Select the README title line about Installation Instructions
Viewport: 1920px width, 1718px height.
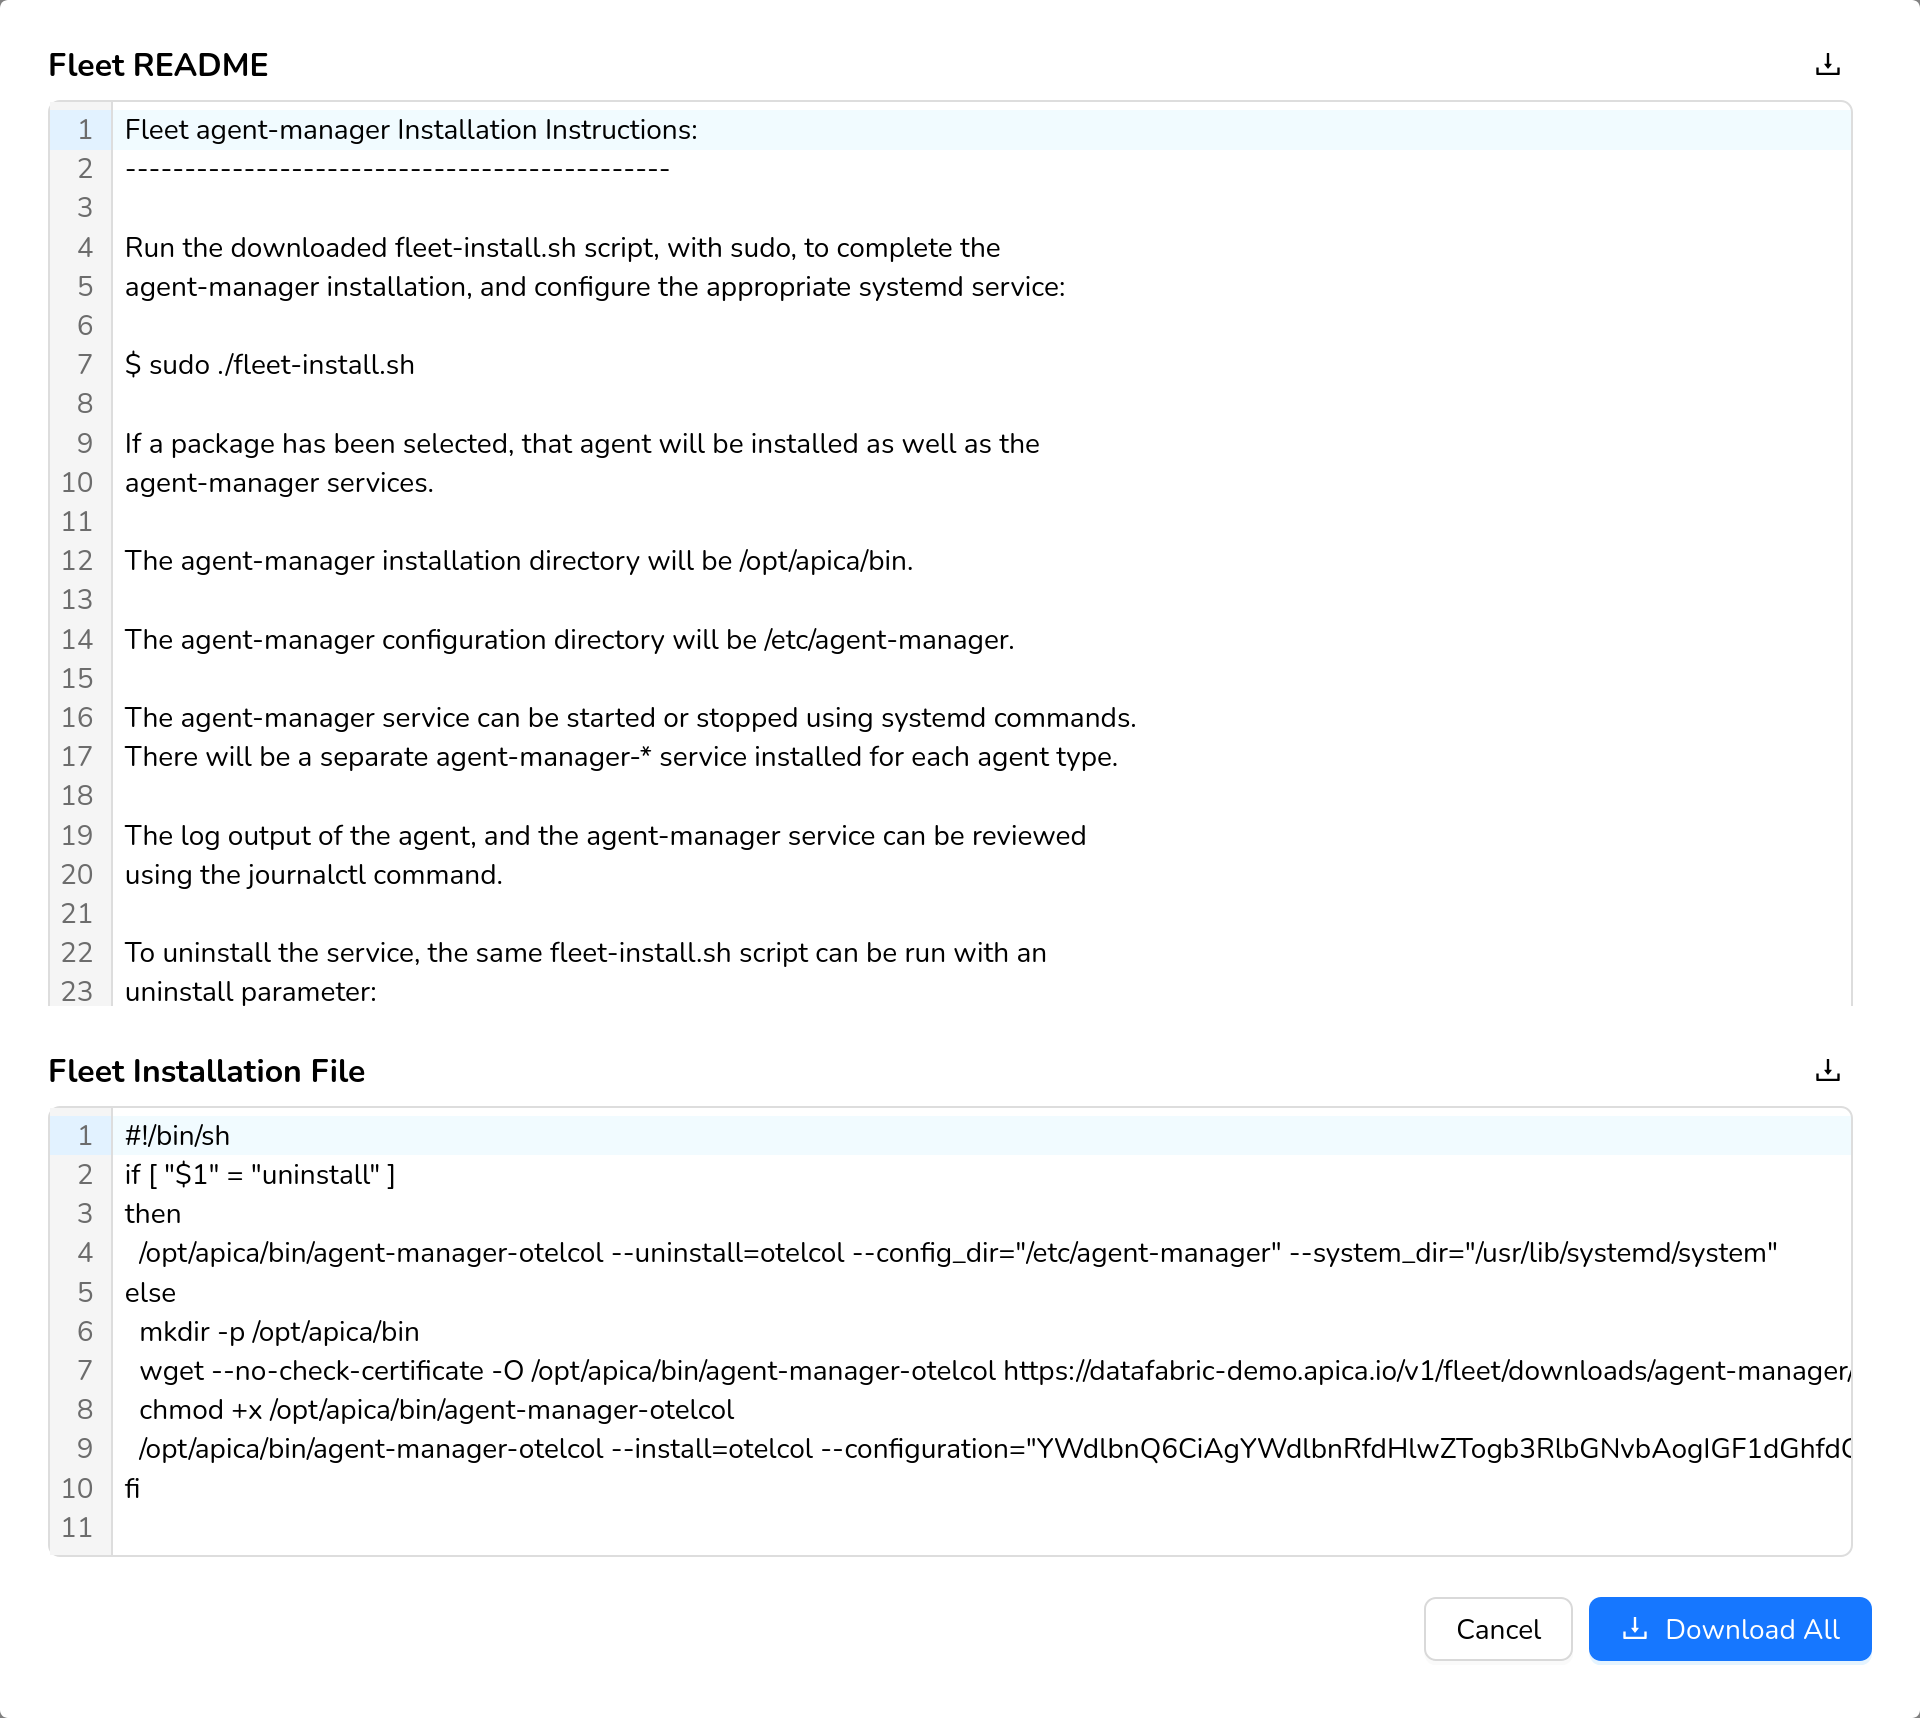pos(411,130)
